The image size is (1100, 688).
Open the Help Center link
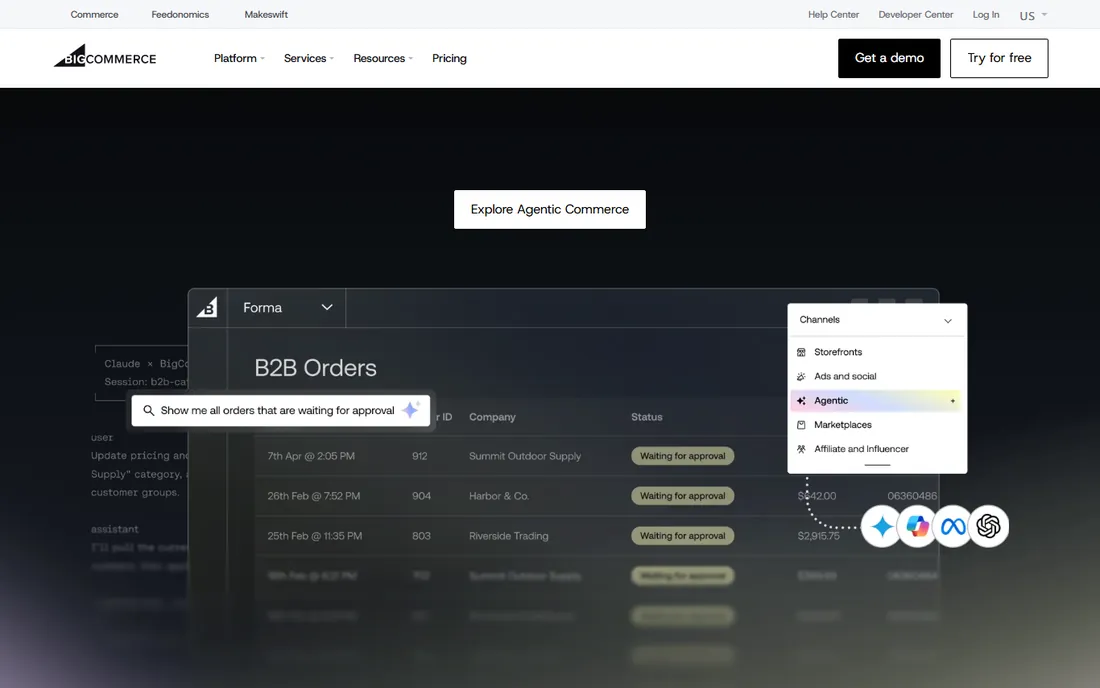pos(833,14)
